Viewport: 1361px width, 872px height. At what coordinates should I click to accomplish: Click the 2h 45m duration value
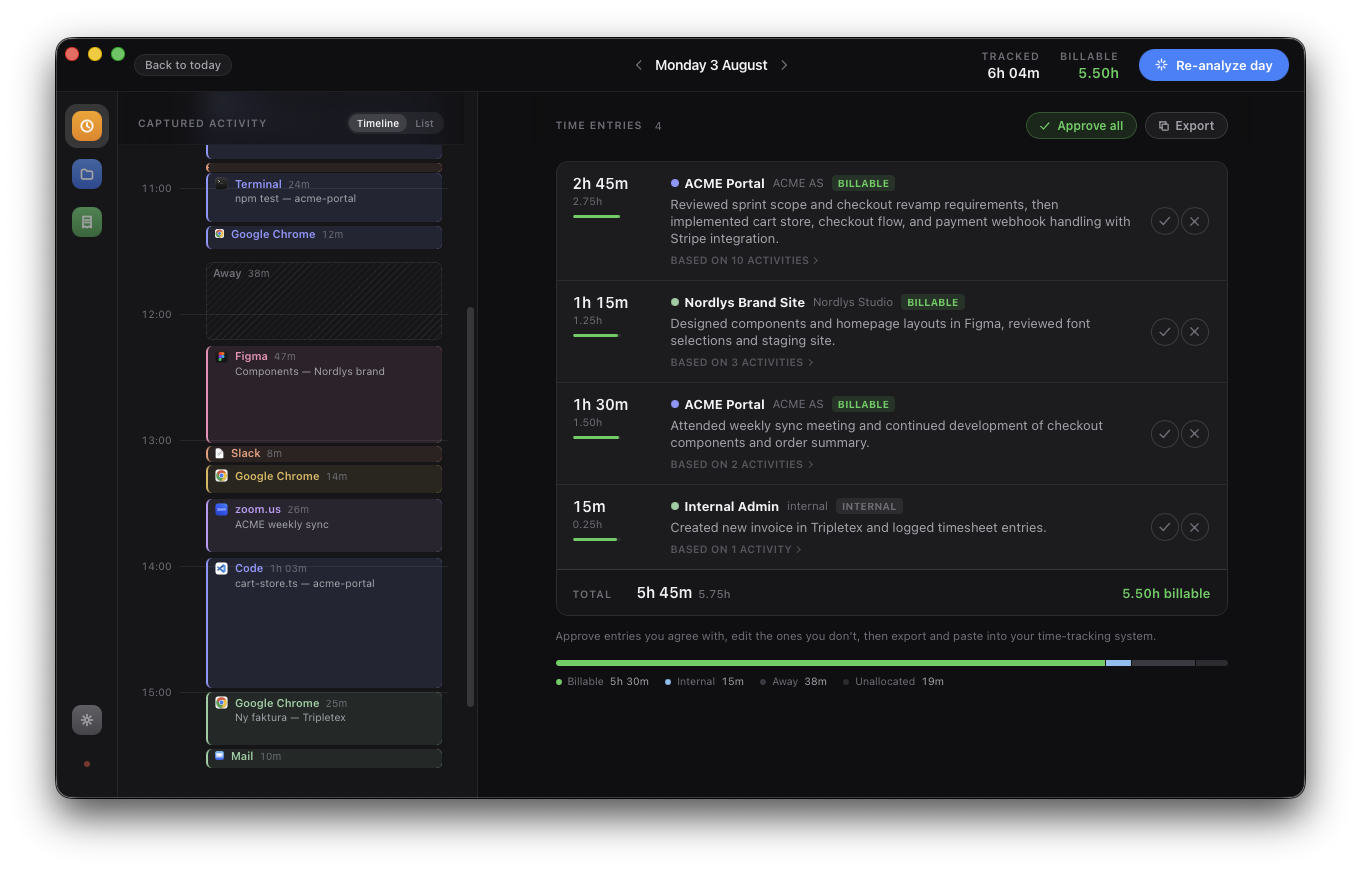click(x=600, y=183)
